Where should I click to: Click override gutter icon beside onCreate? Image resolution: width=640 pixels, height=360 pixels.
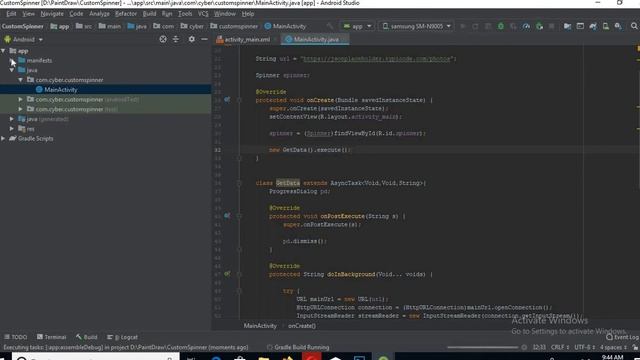pos(227,100)
